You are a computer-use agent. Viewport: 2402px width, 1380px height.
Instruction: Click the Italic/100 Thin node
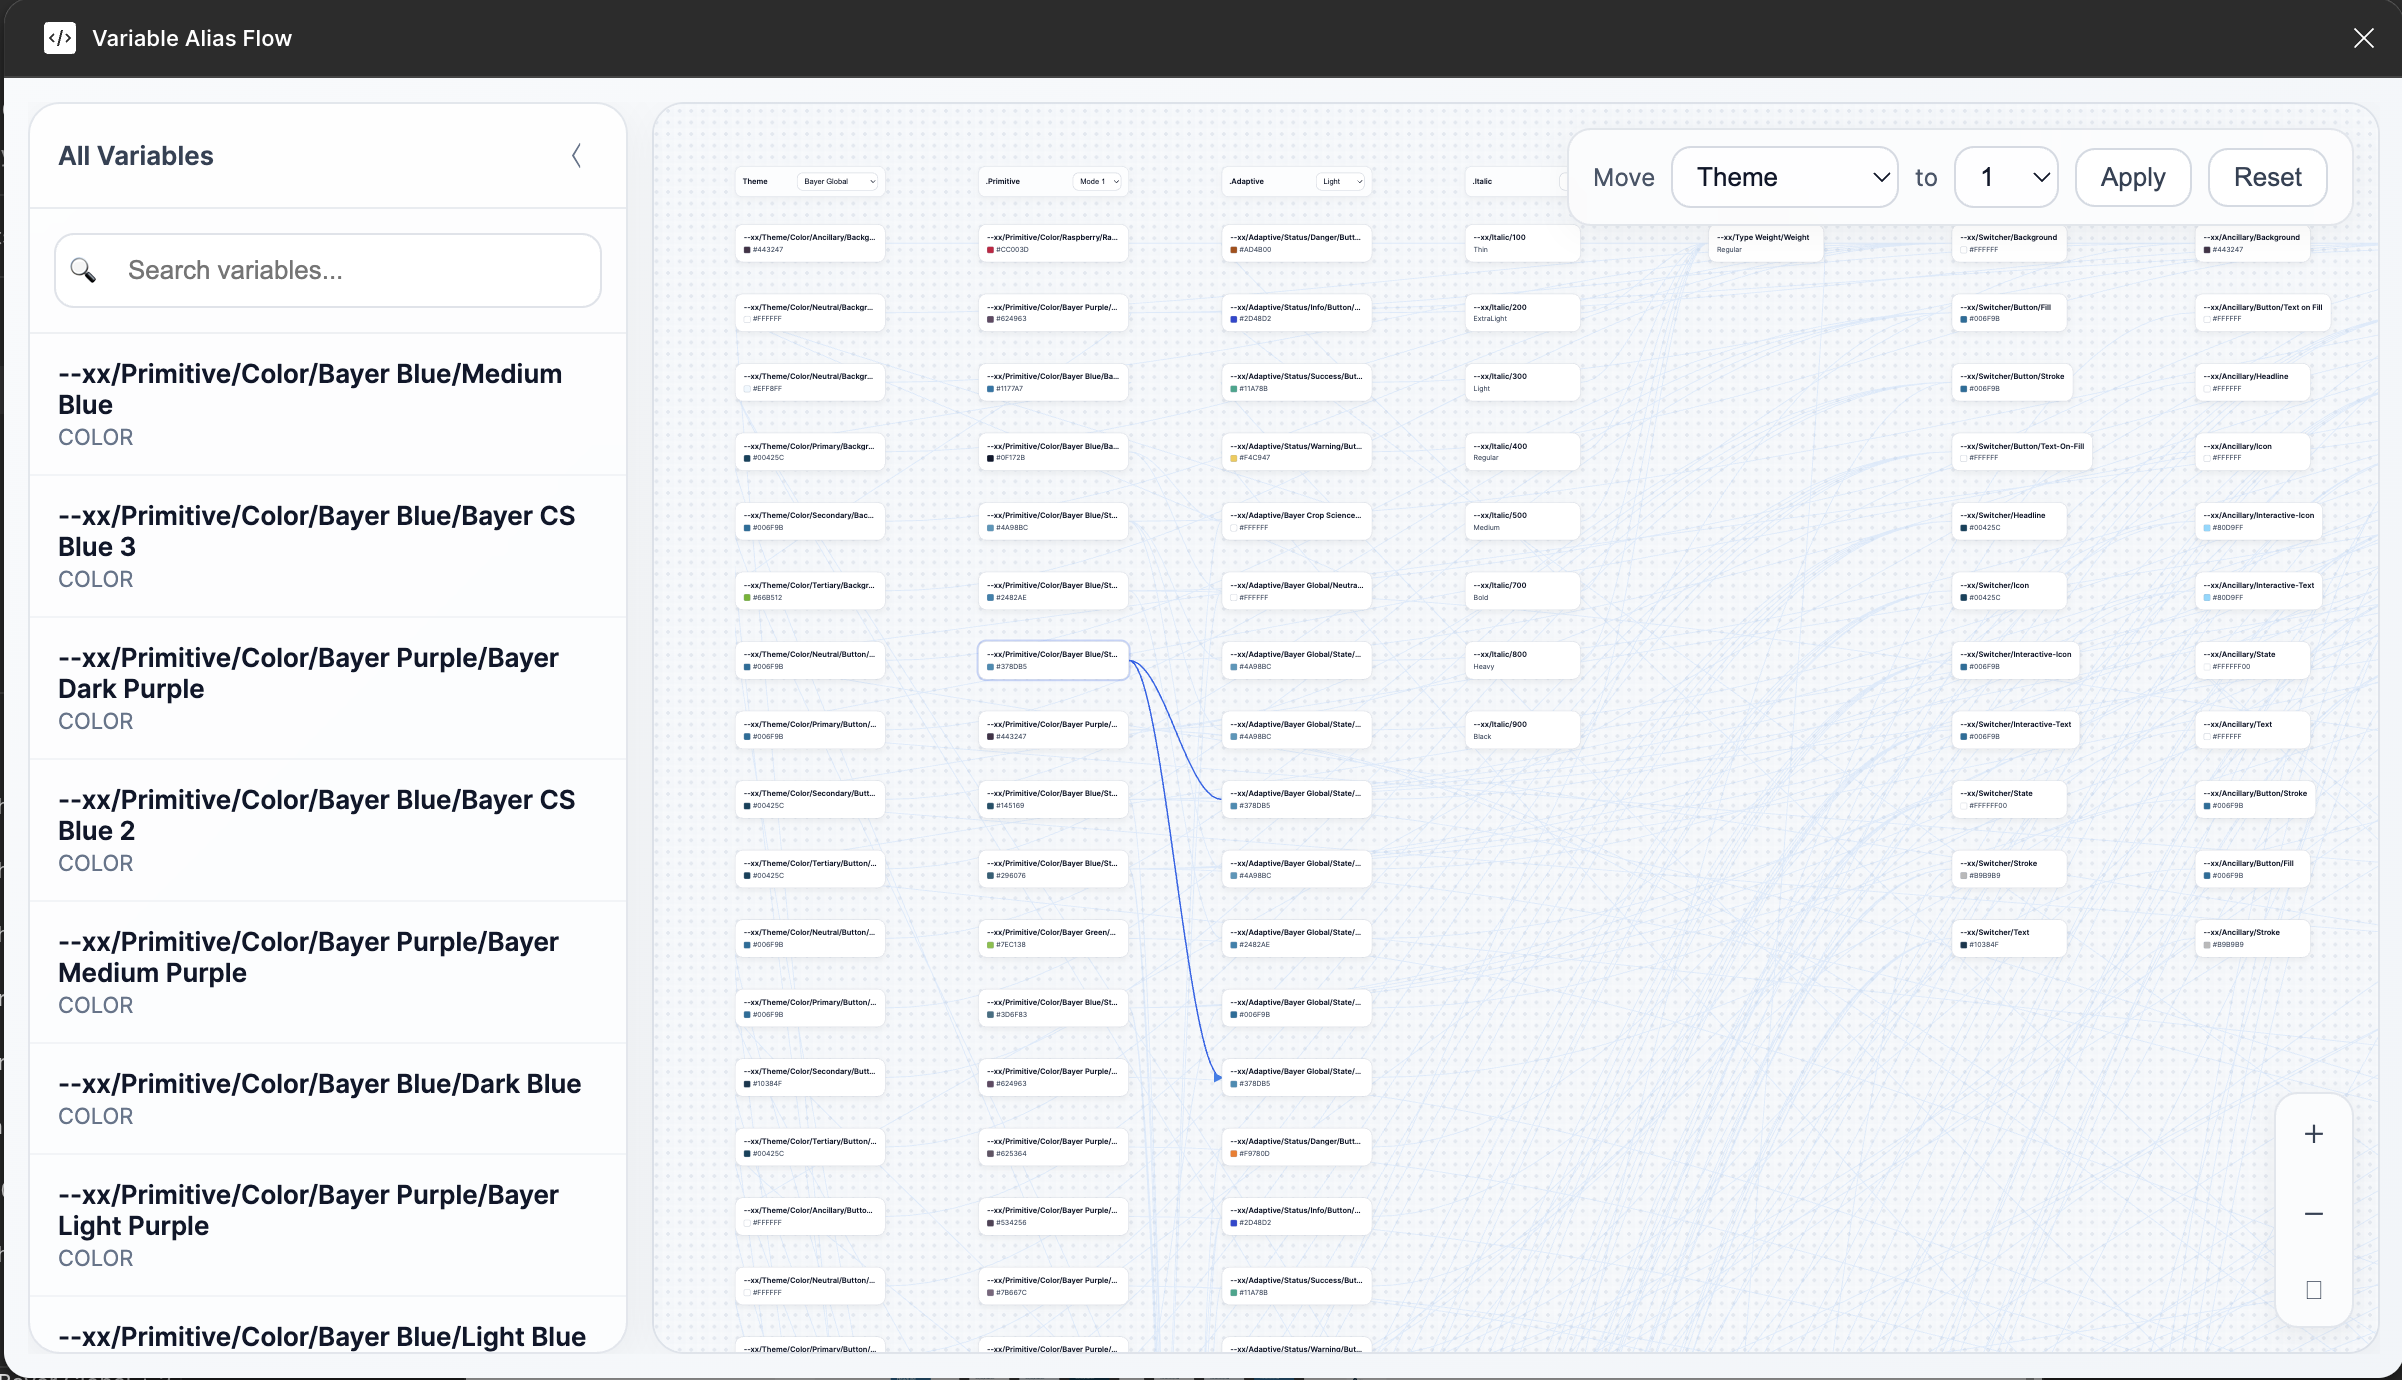click(x=1522, y=243)
